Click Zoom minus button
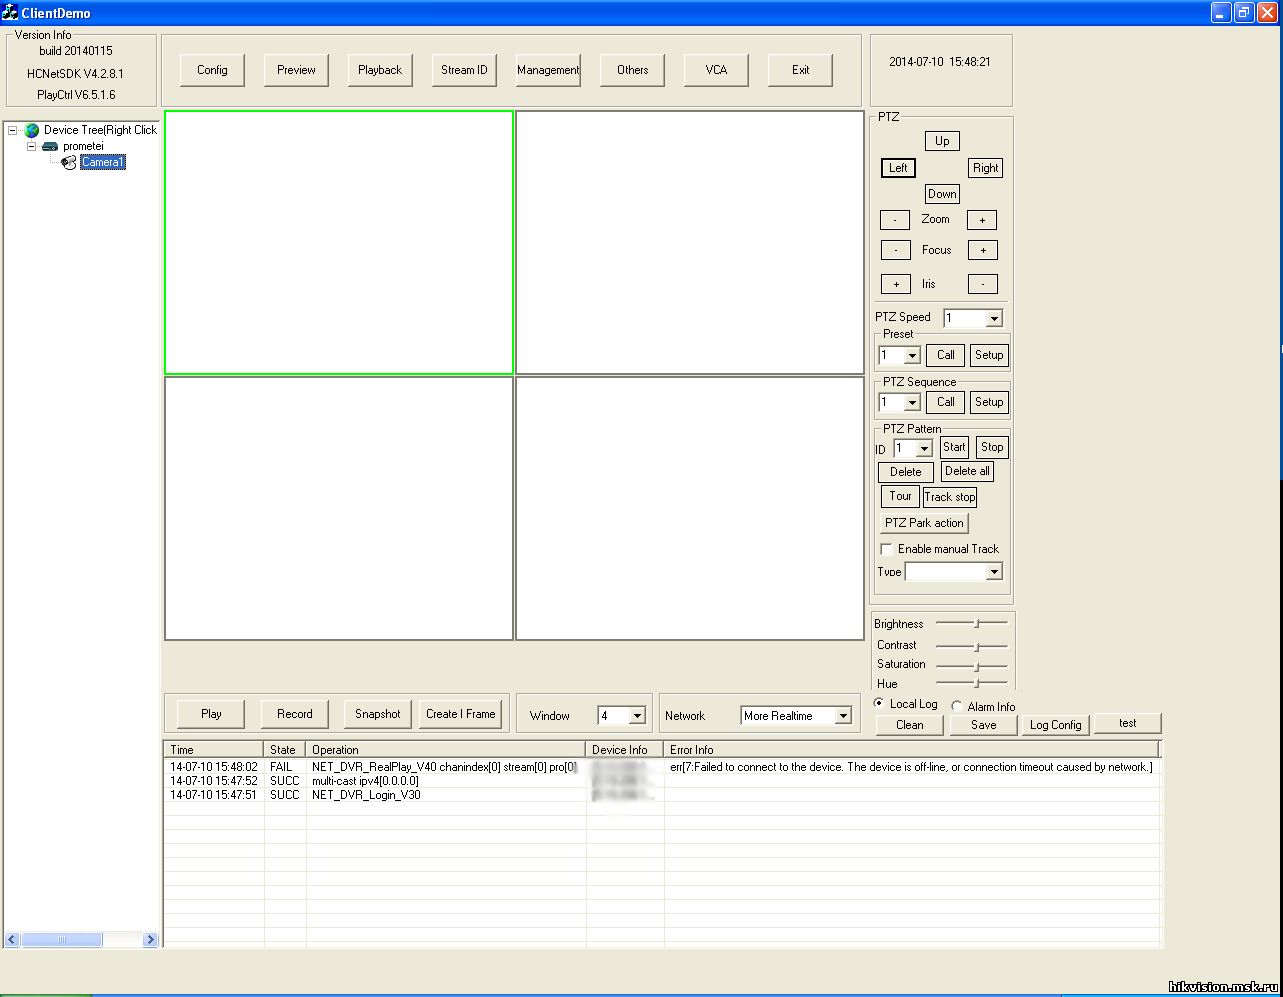This screenshot has width=1283, height=997. (x=895, y=220)
